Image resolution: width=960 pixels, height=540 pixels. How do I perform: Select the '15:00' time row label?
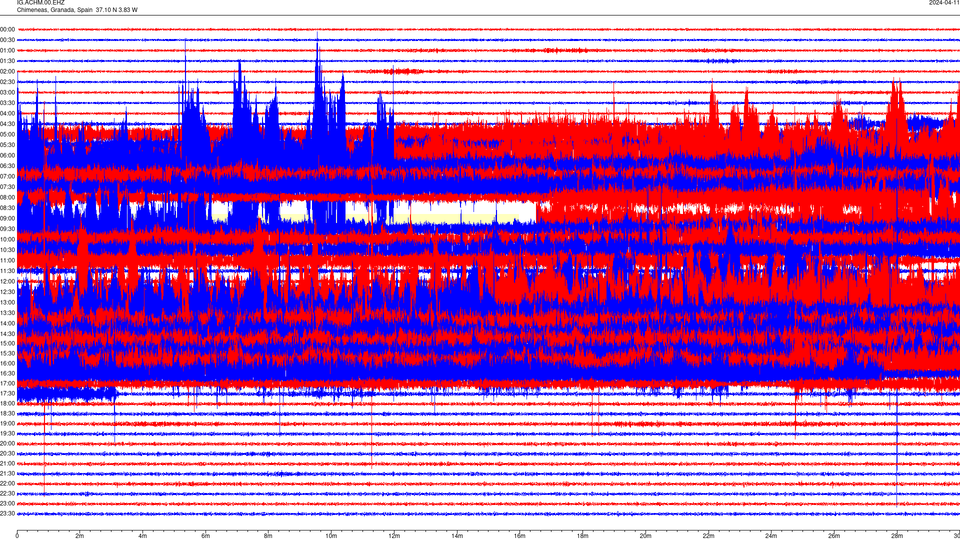coord(7,343)
